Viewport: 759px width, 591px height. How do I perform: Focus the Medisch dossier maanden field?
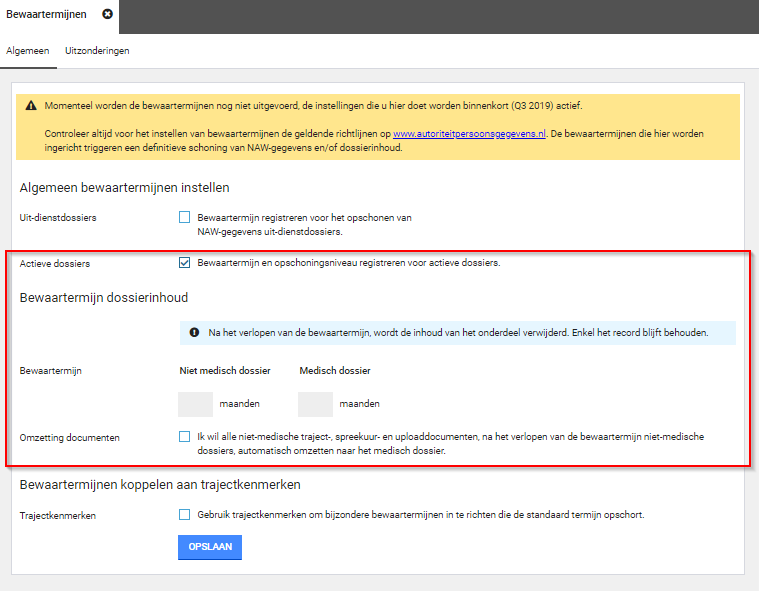point(315,404)
